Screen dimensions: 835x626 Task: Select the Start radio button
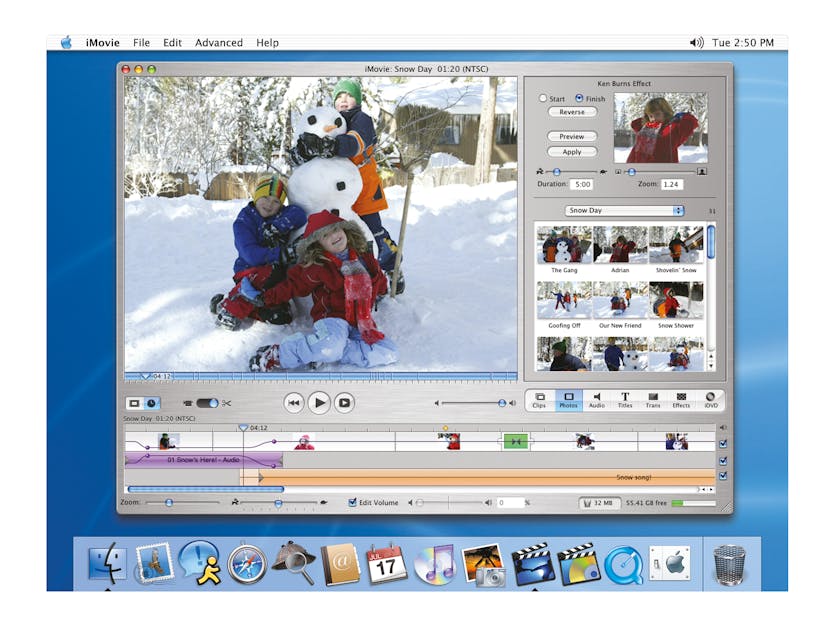(543, 99)
